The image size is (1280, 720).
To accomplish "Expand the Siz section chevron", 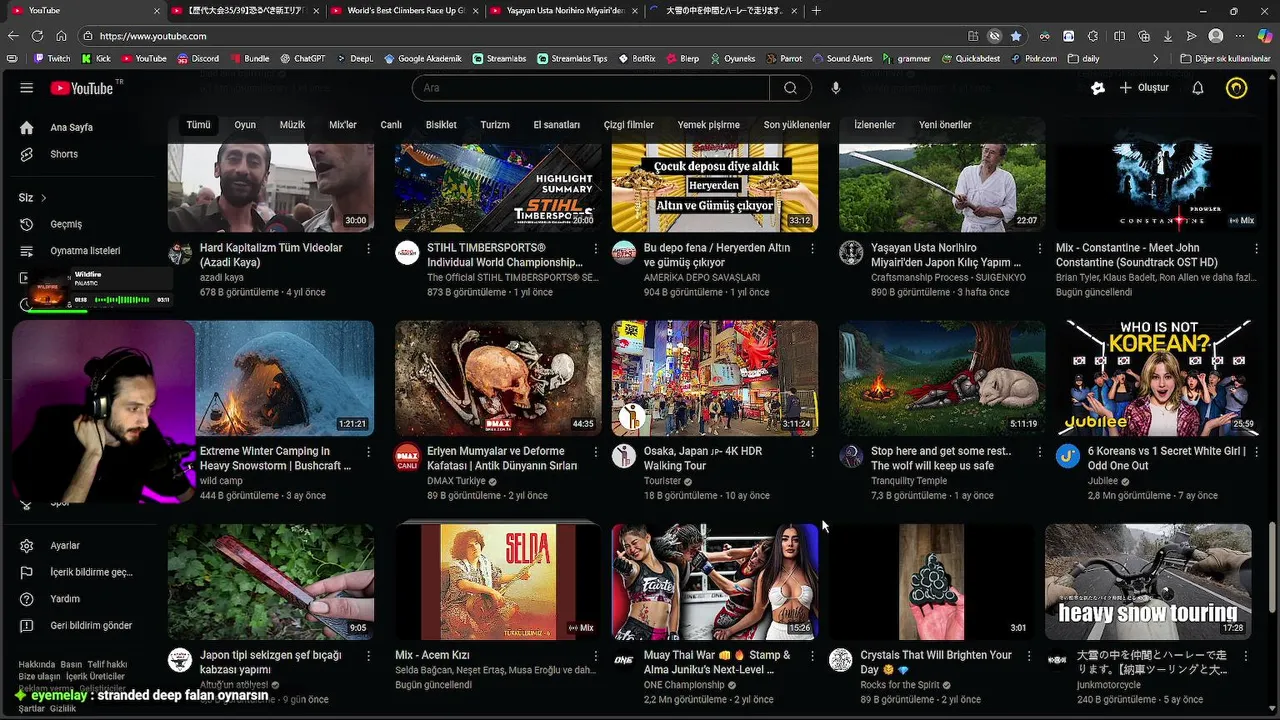I will (44, 198).
